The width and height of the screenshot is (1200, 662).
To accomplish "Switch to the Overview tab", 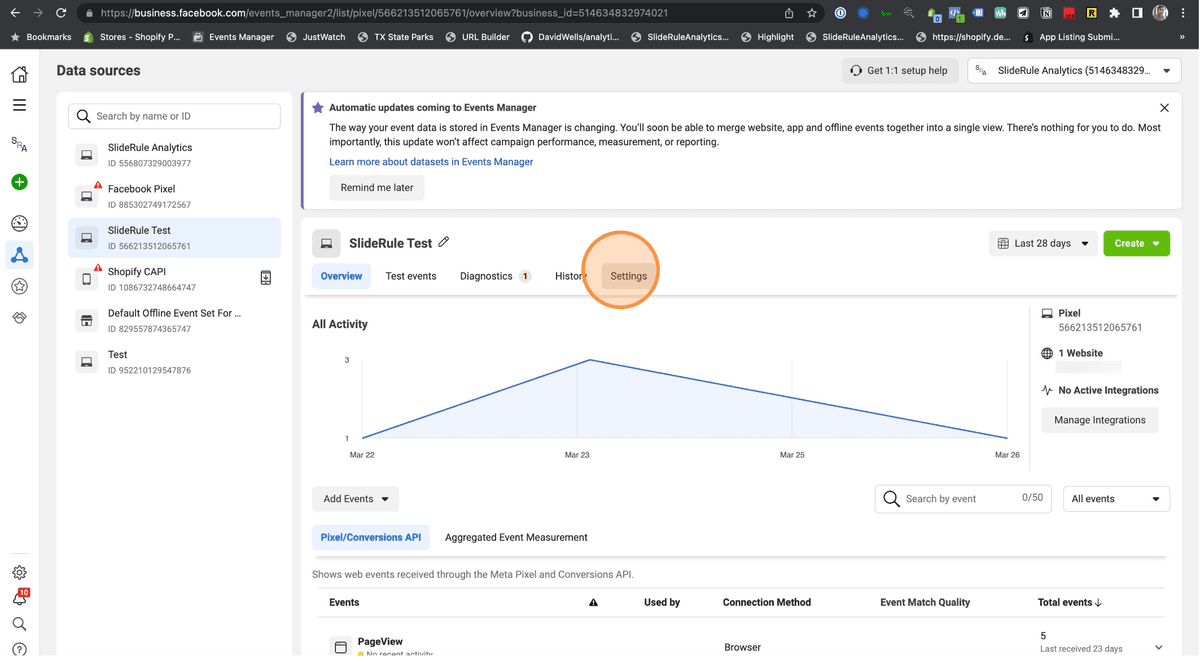I will pos(341,276).
